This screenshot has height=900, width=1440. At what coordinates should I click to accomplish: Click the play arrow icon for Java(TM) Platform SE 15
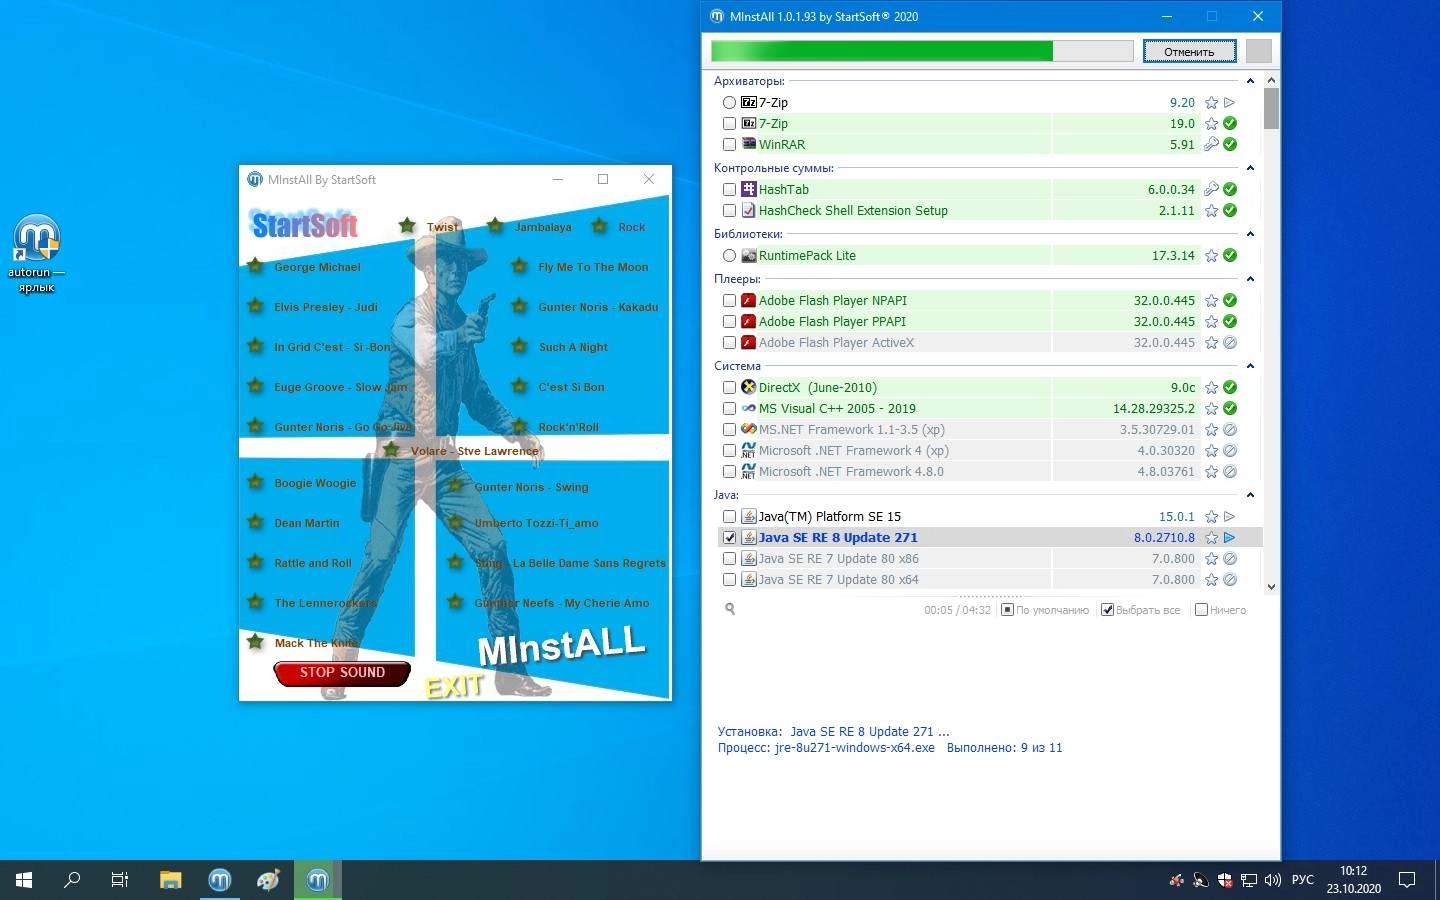[x=1230, y=516]
